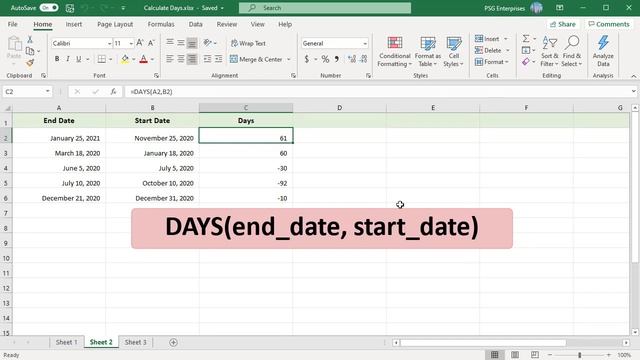Switch to the Insert tab
The height and width of the screenshot is (360, 640).
point(74,24)
